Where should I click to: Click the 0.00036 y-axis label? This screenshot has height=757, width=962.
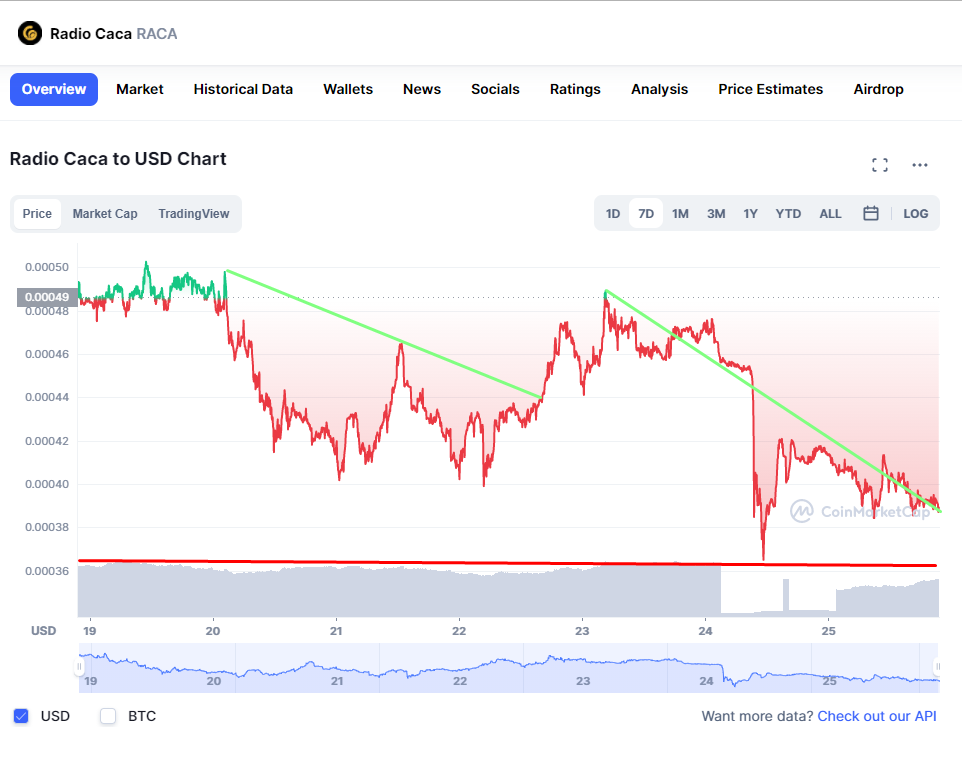[47, 571]
